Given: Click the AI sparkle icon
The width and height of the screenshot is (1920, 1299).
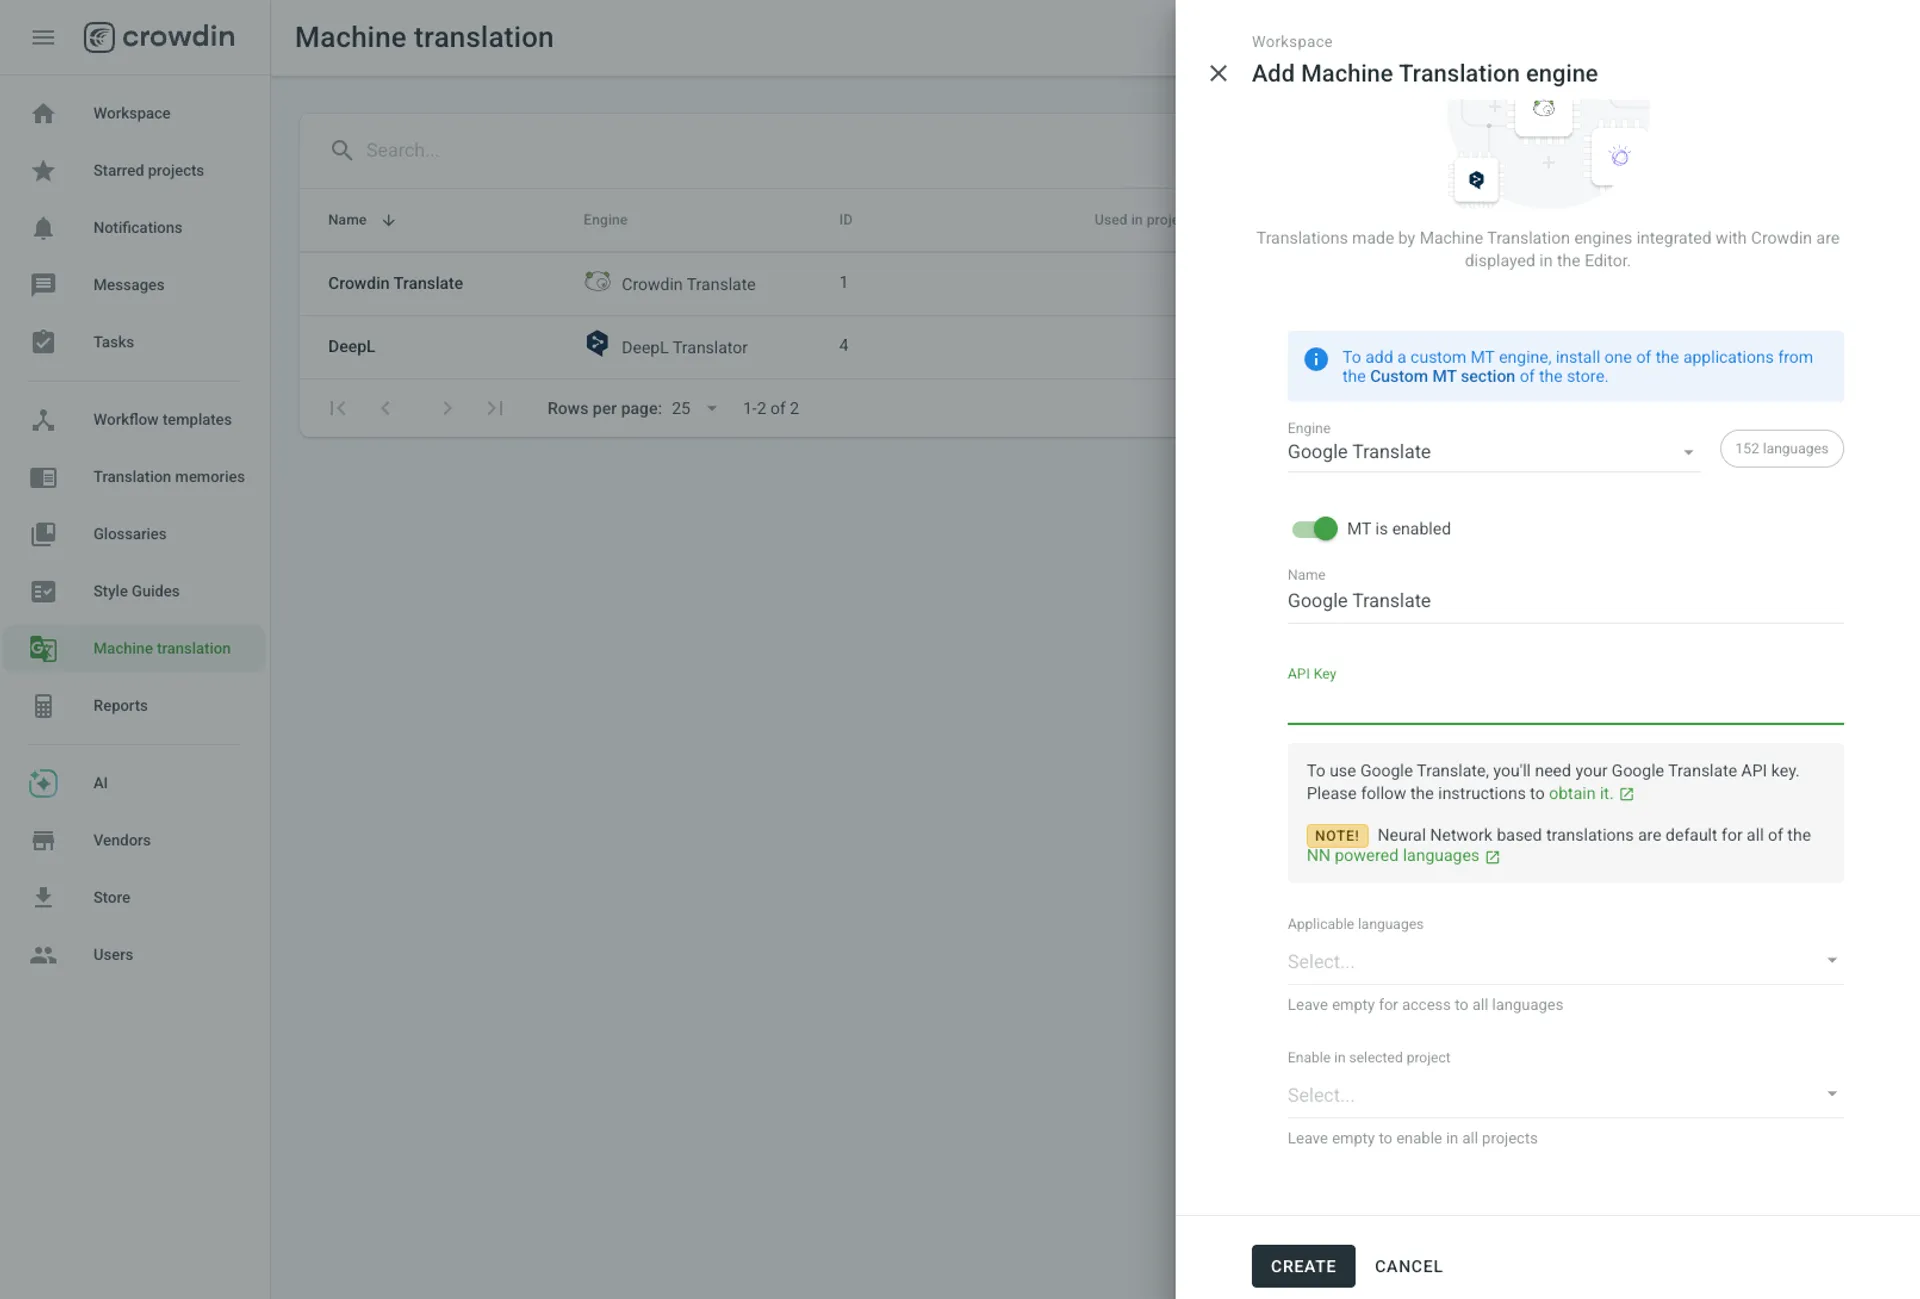Looking at the screenshot, I should [x=43, y=783].
